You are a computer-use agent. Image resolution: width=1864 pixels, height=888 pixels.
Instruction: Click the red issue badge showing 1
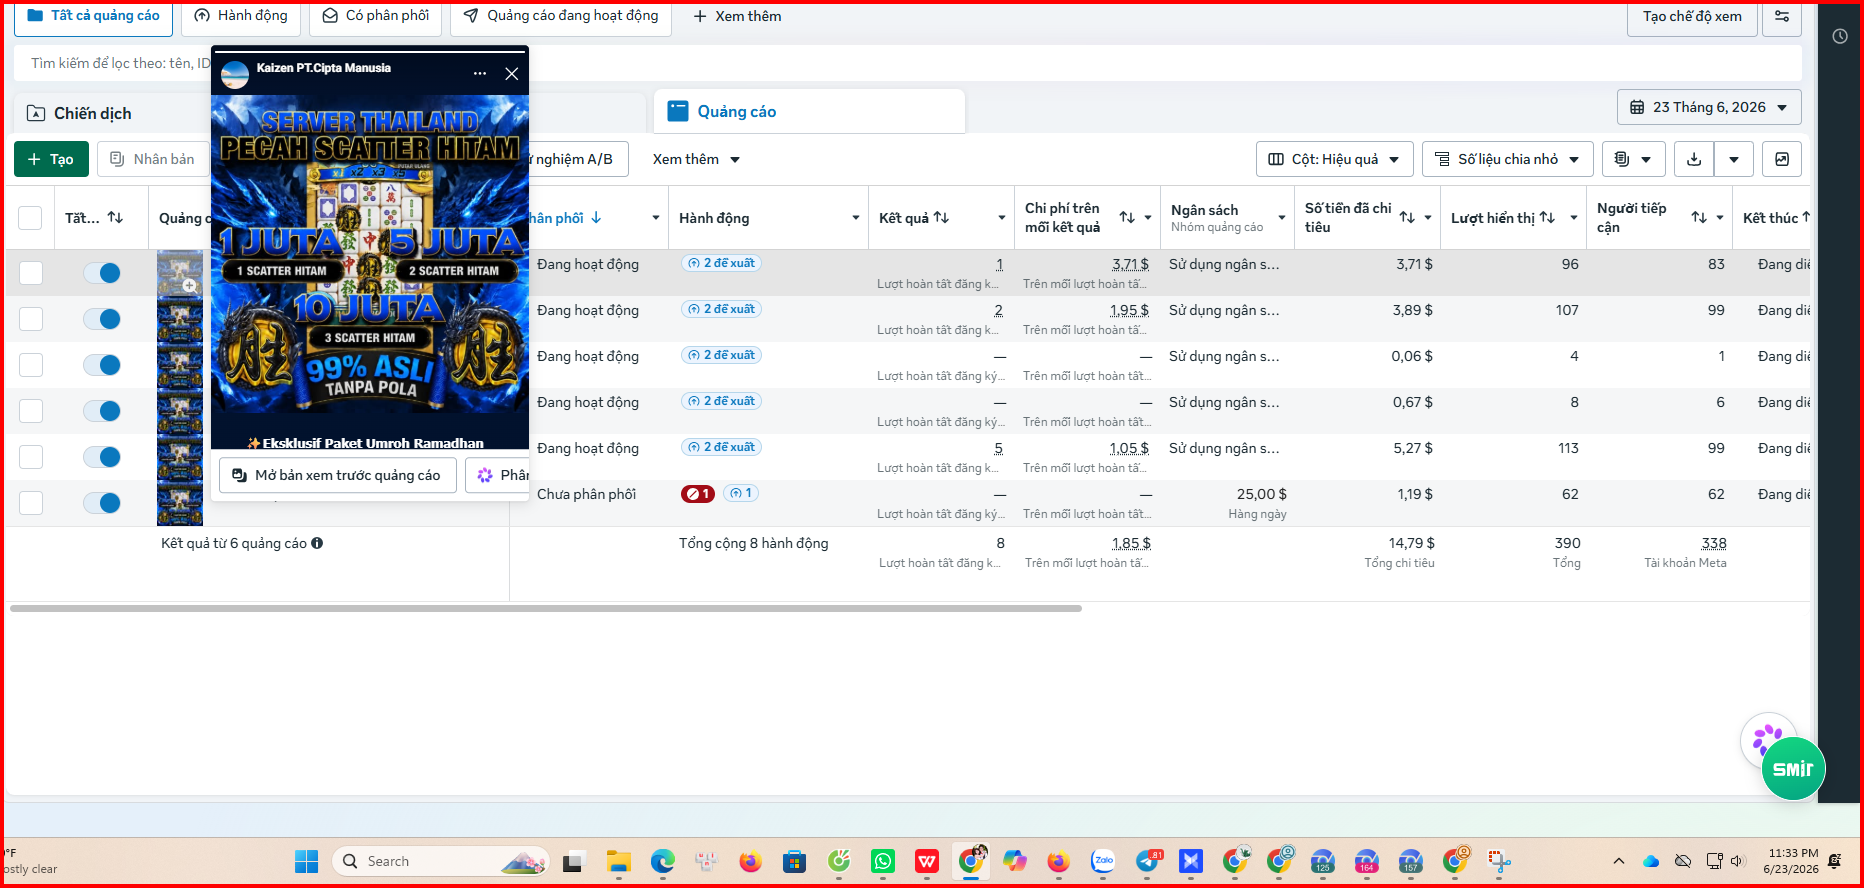pos(698,494)
